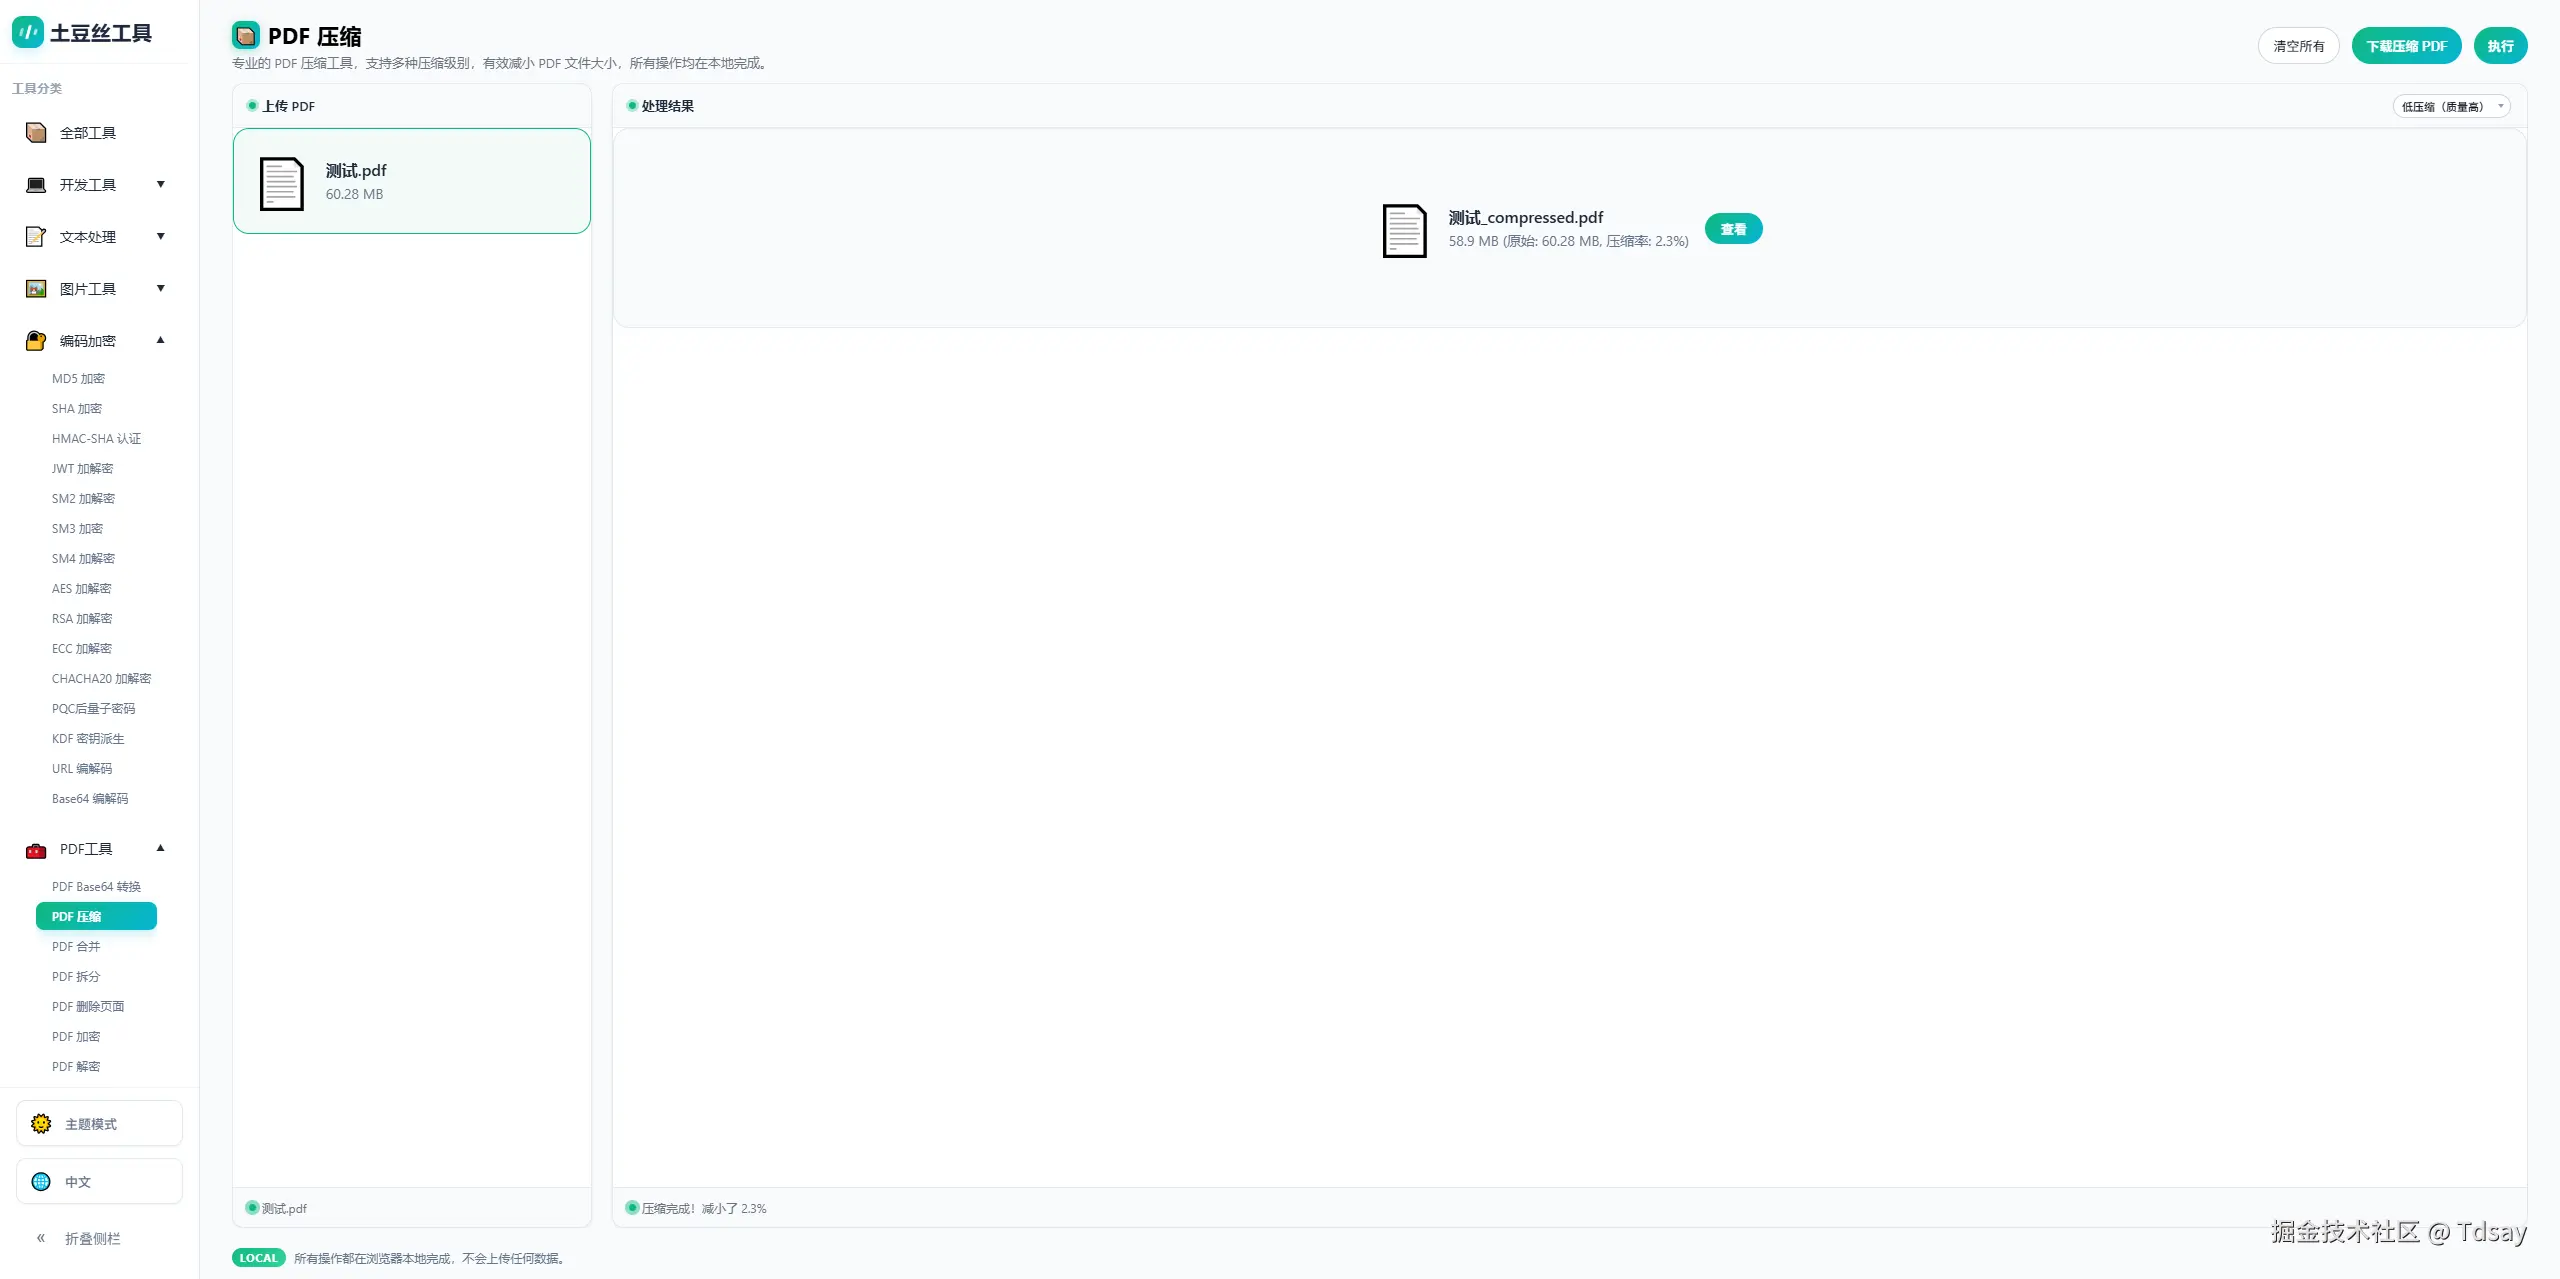
Task: Open the 全部工具 box icon
Action: pos(36,133)
